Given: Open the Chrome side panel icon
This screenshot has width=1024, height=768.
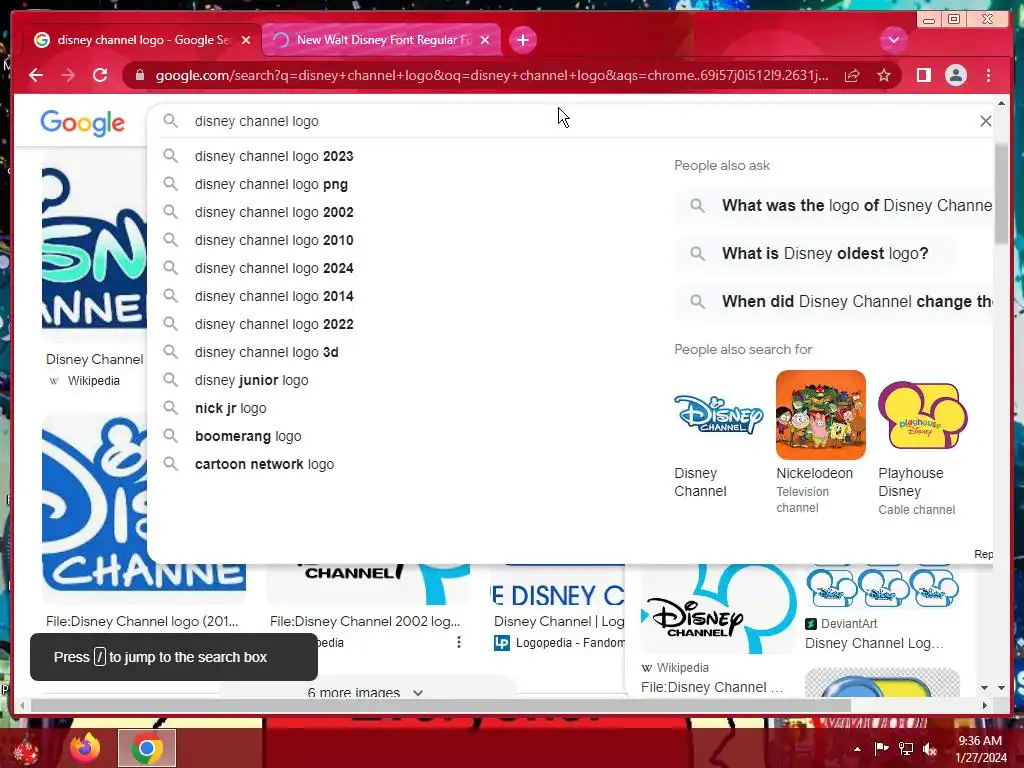Looking at the screenshot, I should coord(923,75).
